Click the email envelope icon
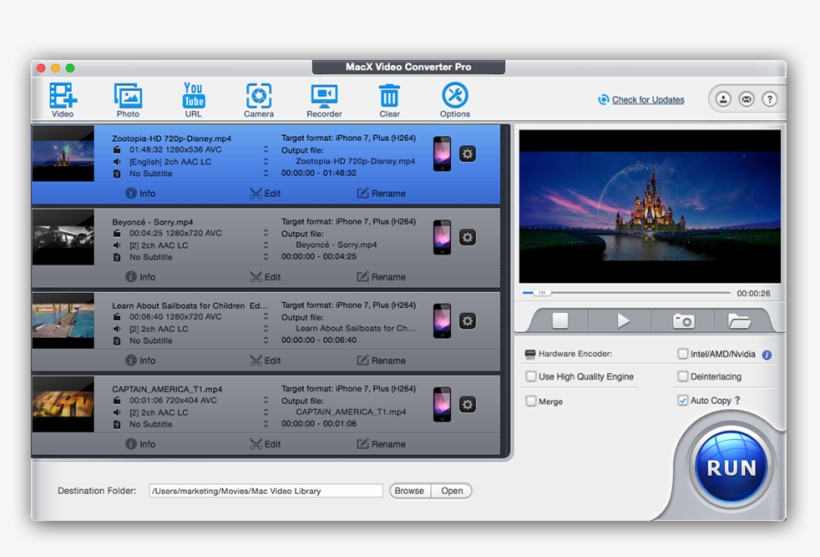 tap(746, 99)
